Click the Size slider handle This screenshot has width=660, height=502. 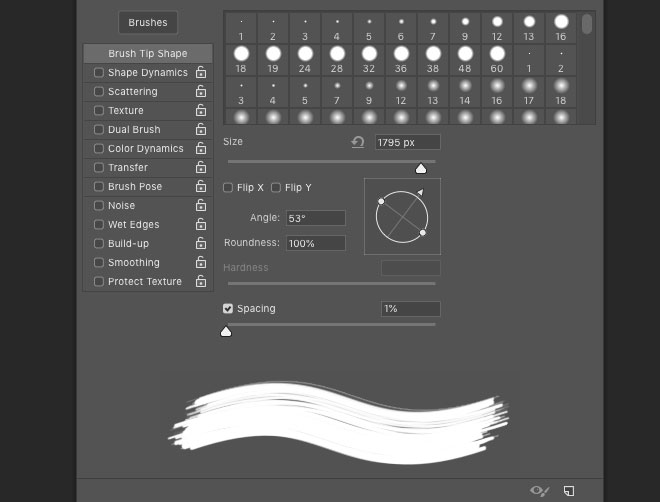(x=421, y=168)
